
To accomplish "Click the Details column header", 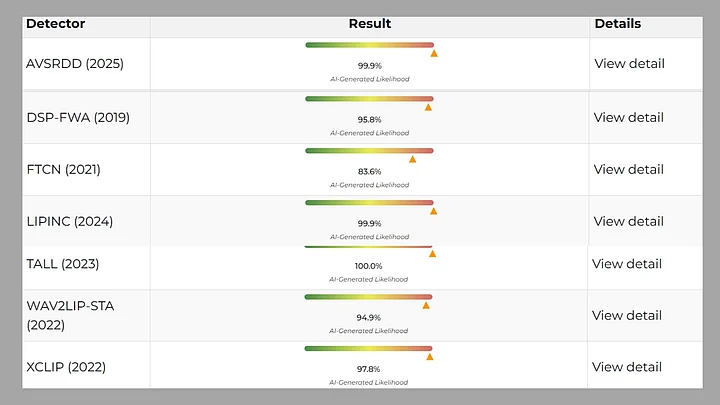I will [618, 23].
